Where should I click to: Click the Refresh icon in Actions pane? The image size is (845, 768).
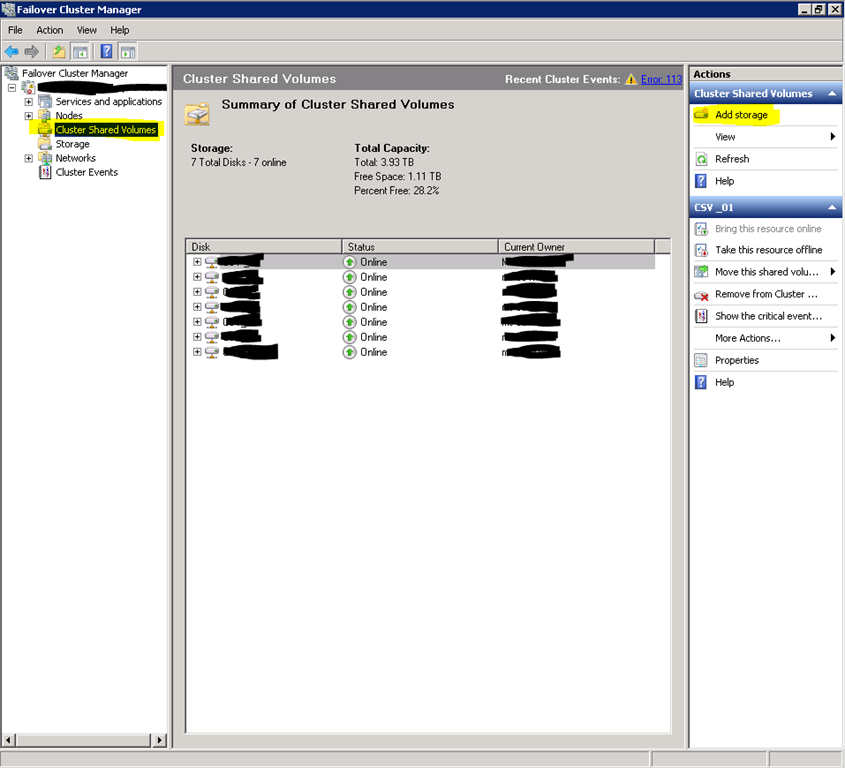pyautogui.click(x=701, y=159)
